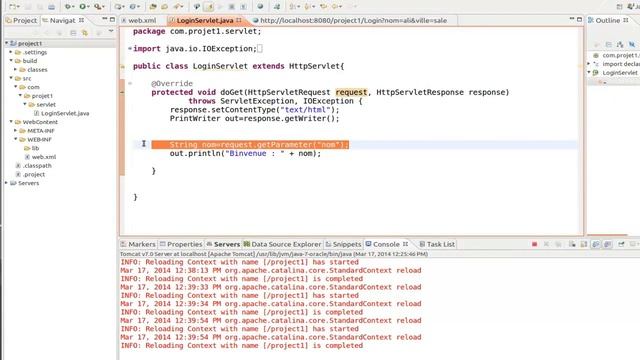Image resolution: width=640 pixels, height=360 pixels.
Task: Click the red Terminate button in Console
Action: [x=534, y=244]
